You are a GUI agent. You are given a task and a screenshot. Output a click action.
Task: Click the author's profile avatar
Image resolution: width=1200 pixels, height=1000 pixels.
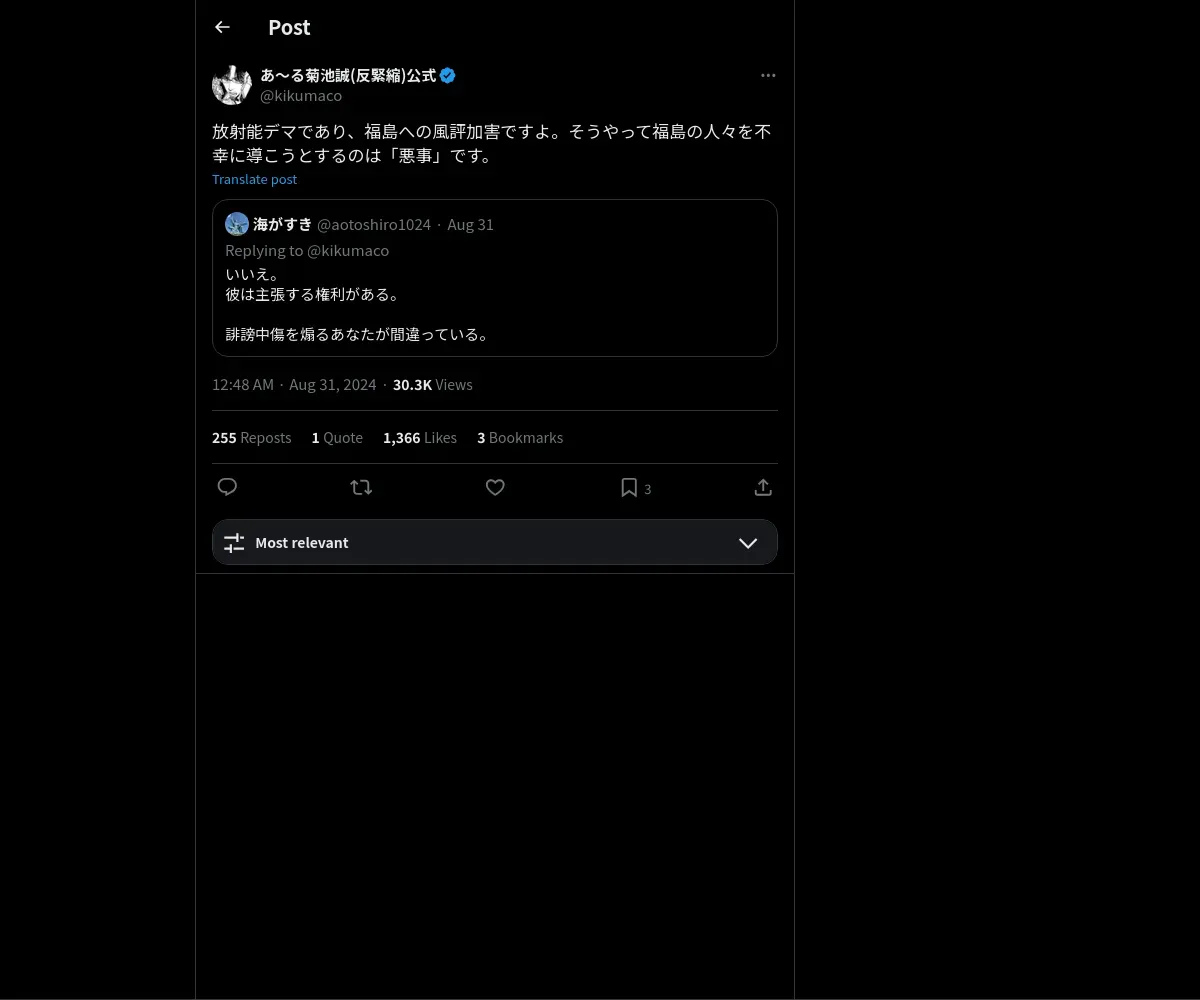click(x=232, y=85)
